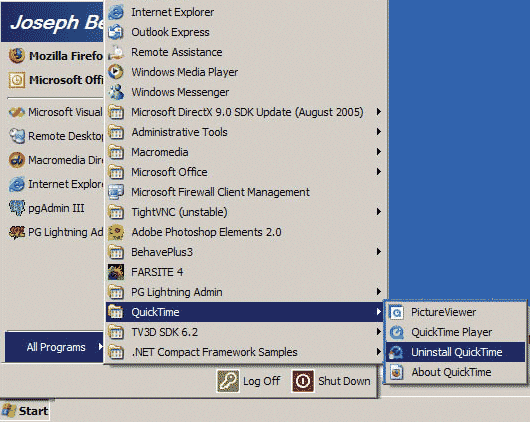Select the QuickTime folder entry

point(244,312)
